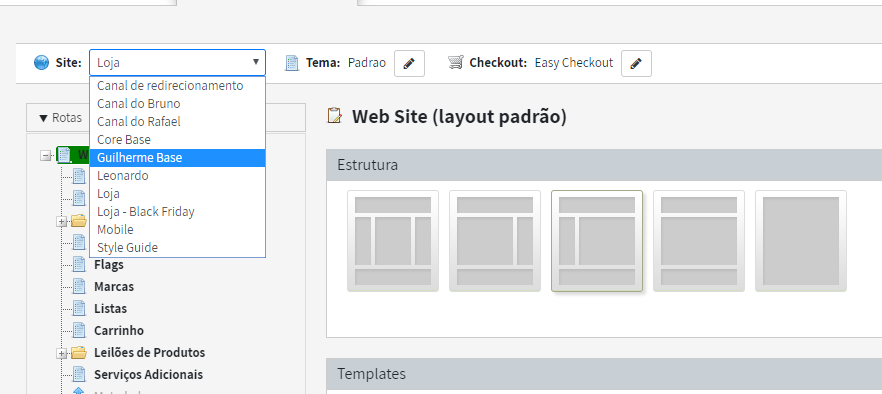Viewport: 882px width, 394px height.
Task: Select Leilões de Produtos tree item
Action: click(x=149, y=352)
